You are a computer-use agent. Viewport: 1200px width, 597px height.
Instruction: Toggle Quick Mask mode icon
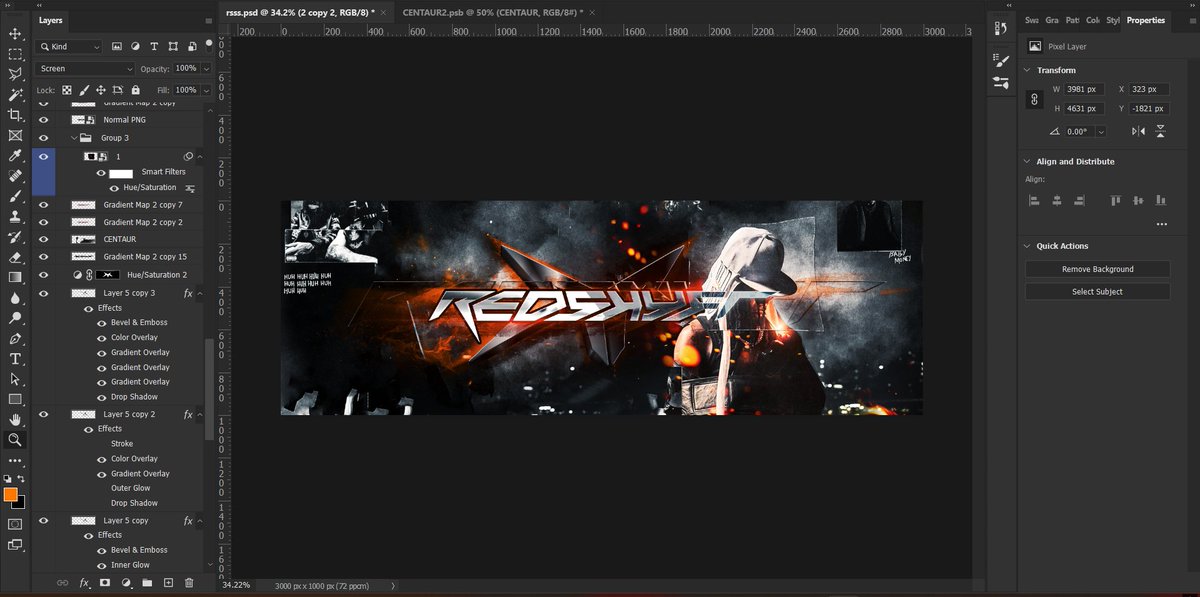15,523
